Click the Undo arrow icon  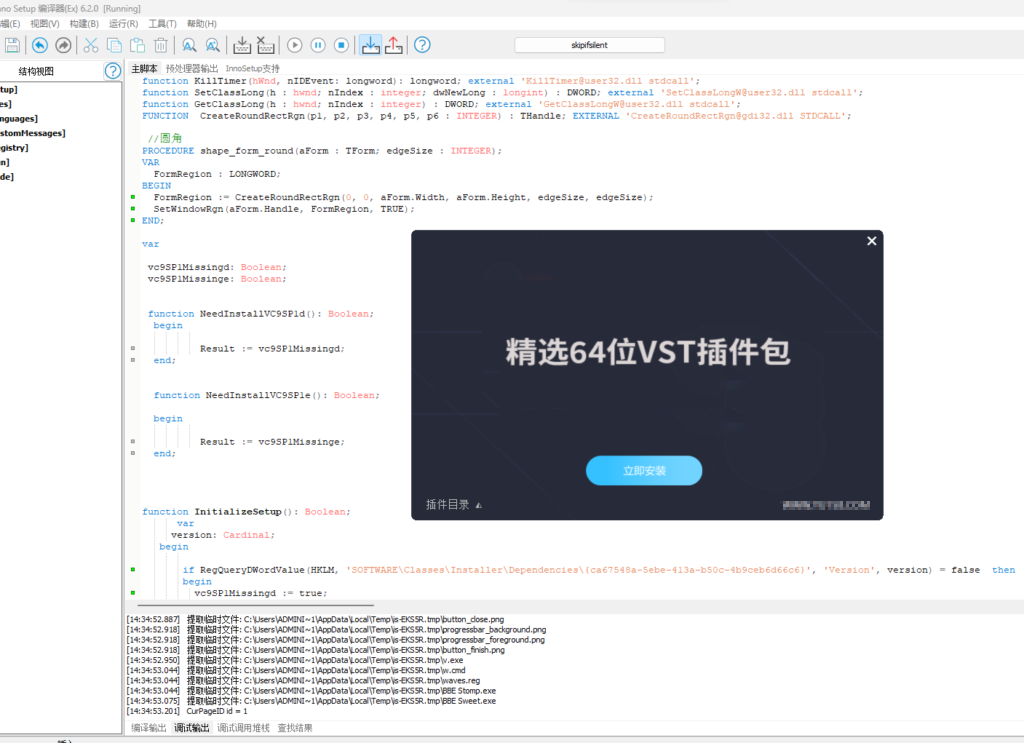point(39,45)
